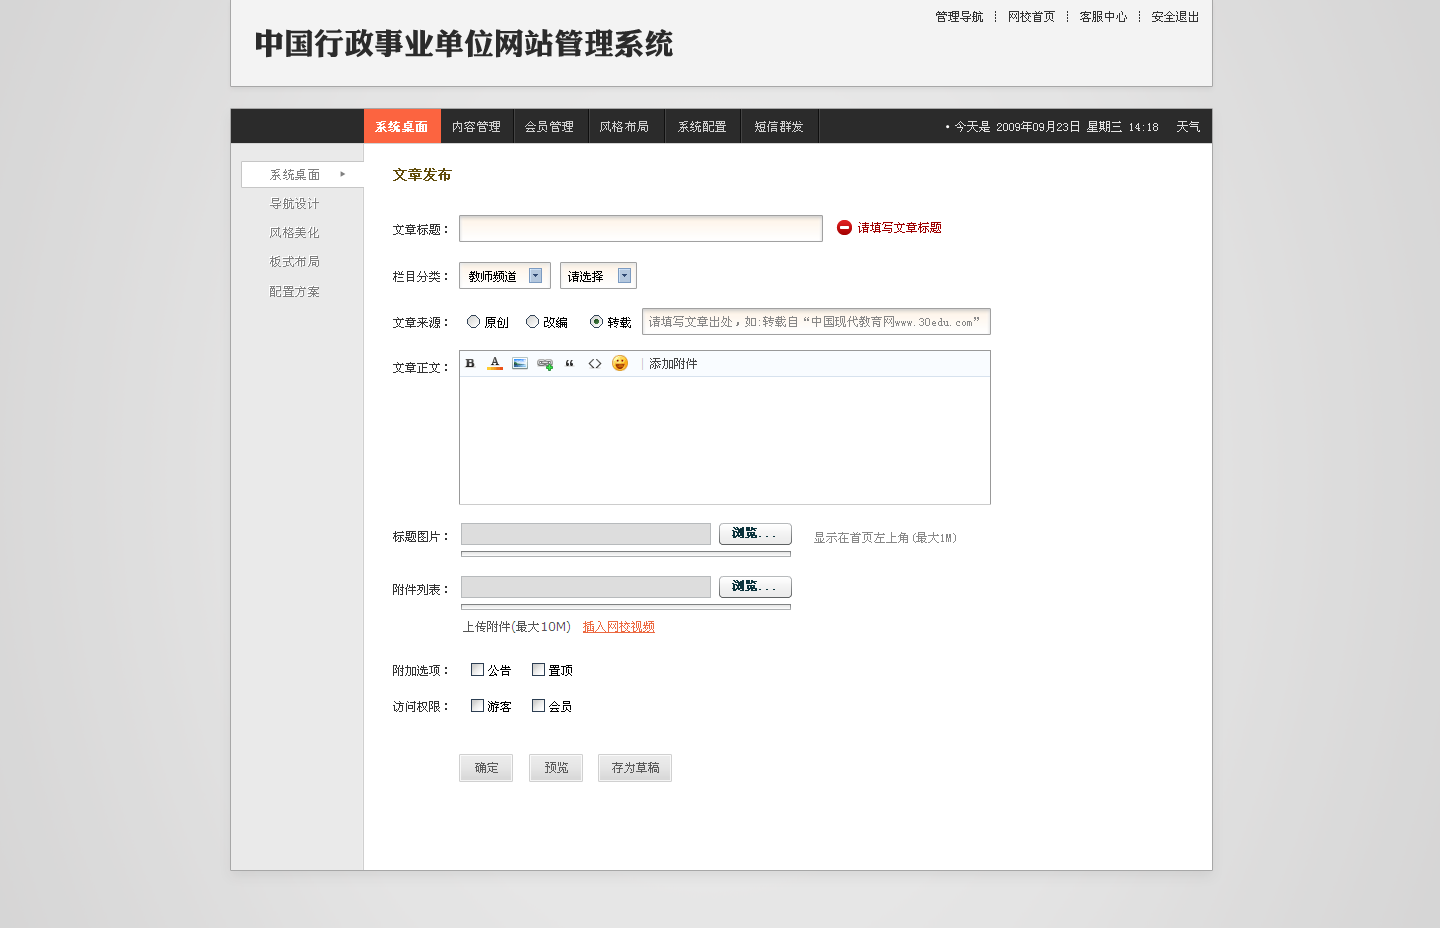Click 浏览 button for 标题图片

pyautogui.click(x=755, y=534)
